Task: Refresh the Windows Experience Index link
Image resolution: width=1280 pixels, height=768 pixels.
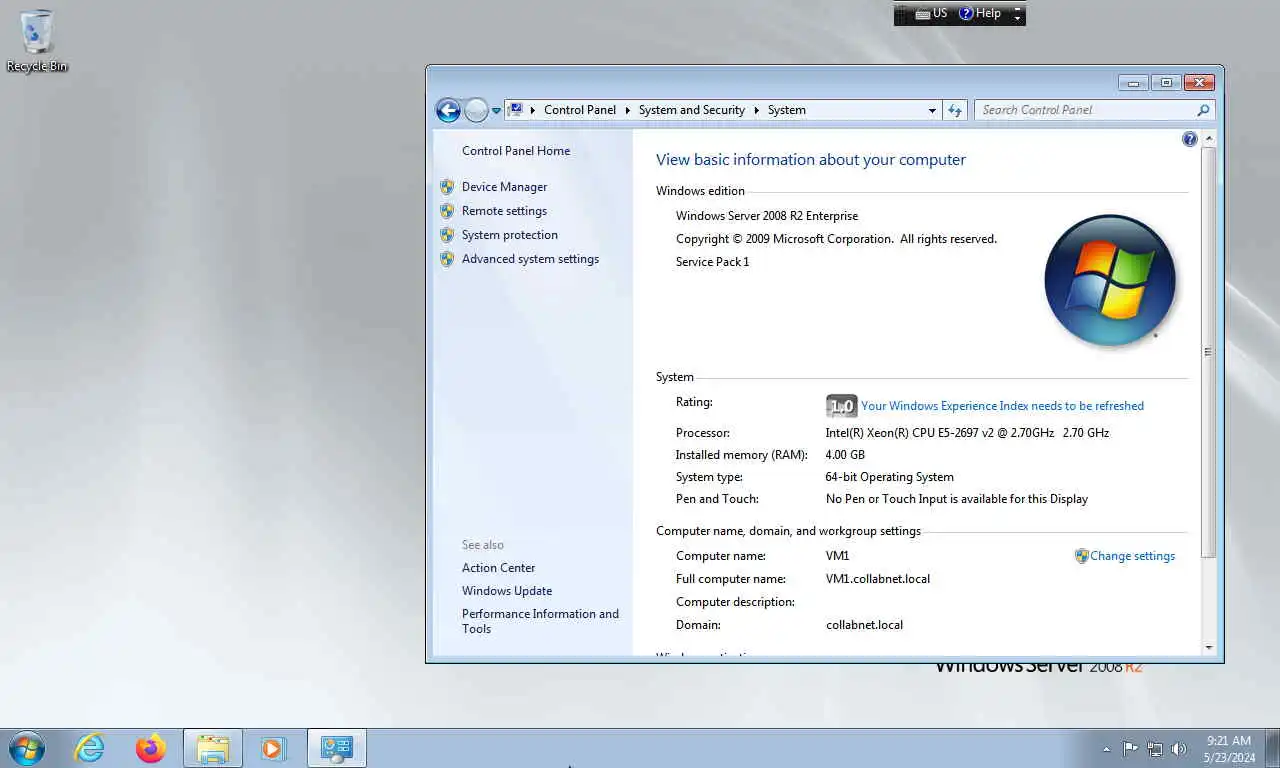Action: point(1002,406)
